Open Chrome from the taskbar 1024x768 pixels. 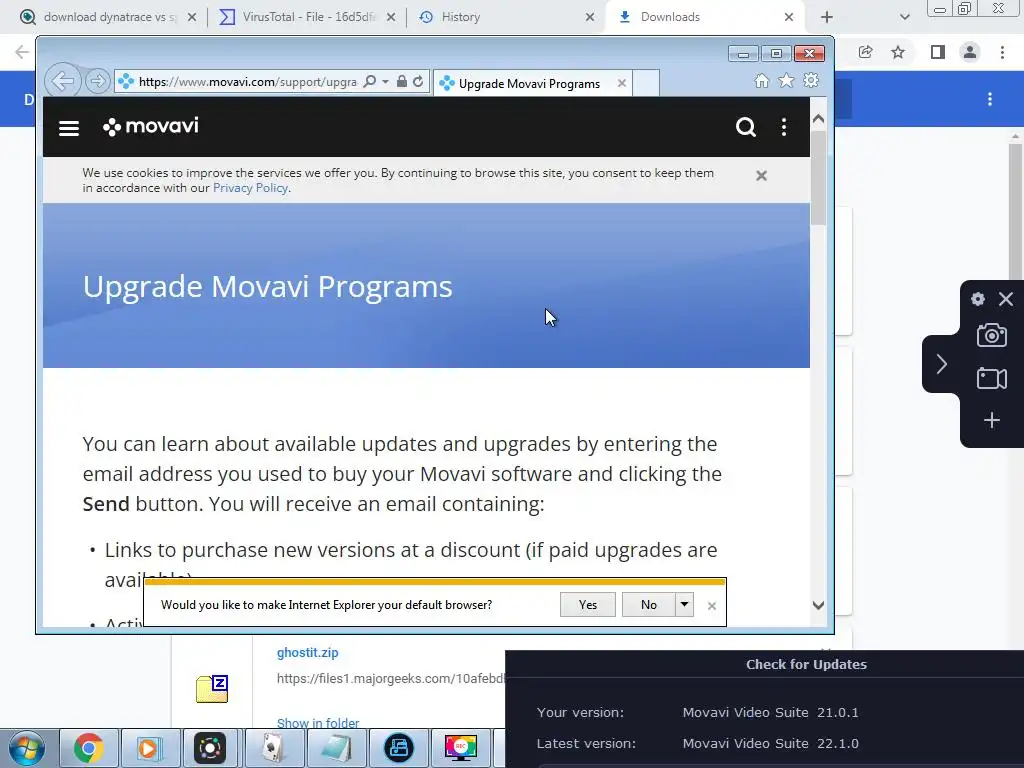click(89, 748)
